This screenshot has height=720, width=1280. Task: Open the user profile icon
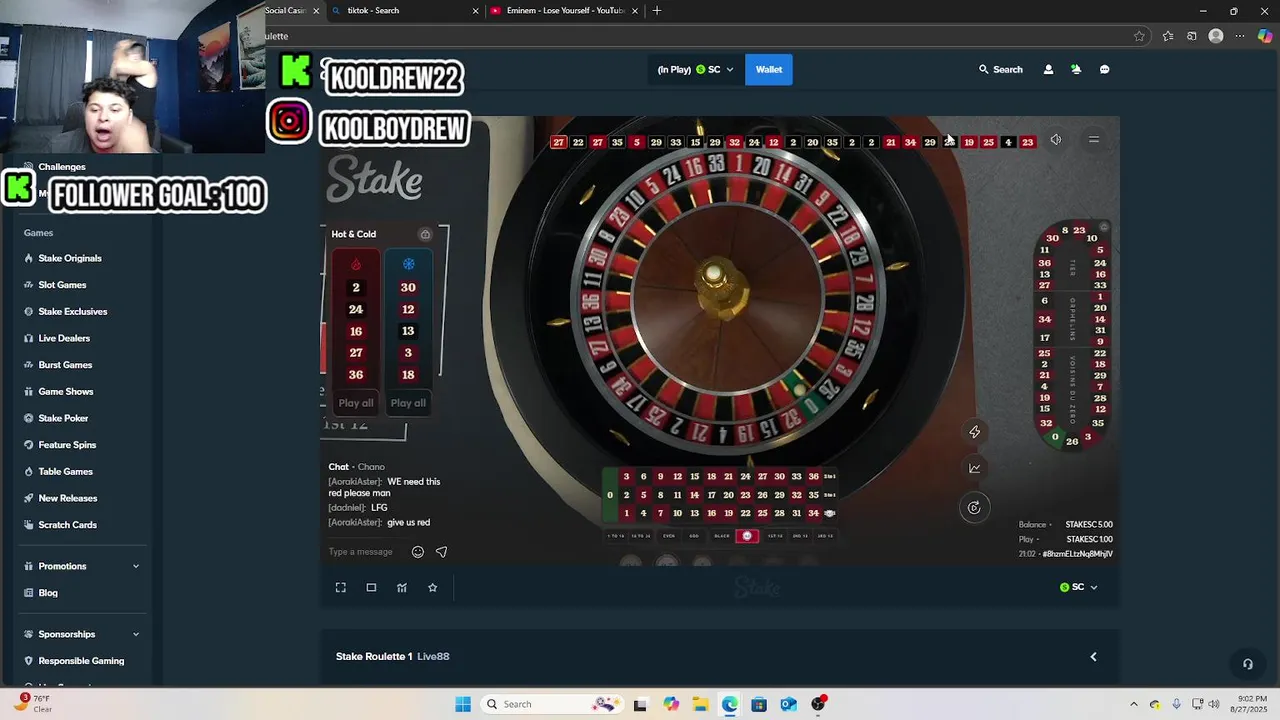coord(1048,70)
